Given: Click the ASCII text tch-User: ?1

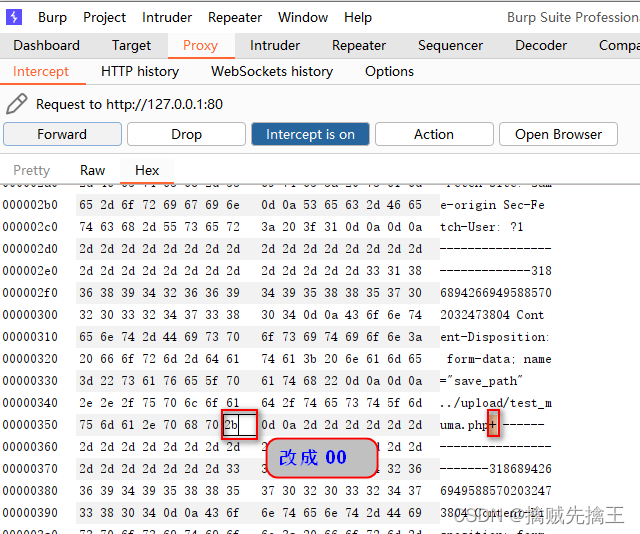Looking at the screenshot, I should (482, 227).
